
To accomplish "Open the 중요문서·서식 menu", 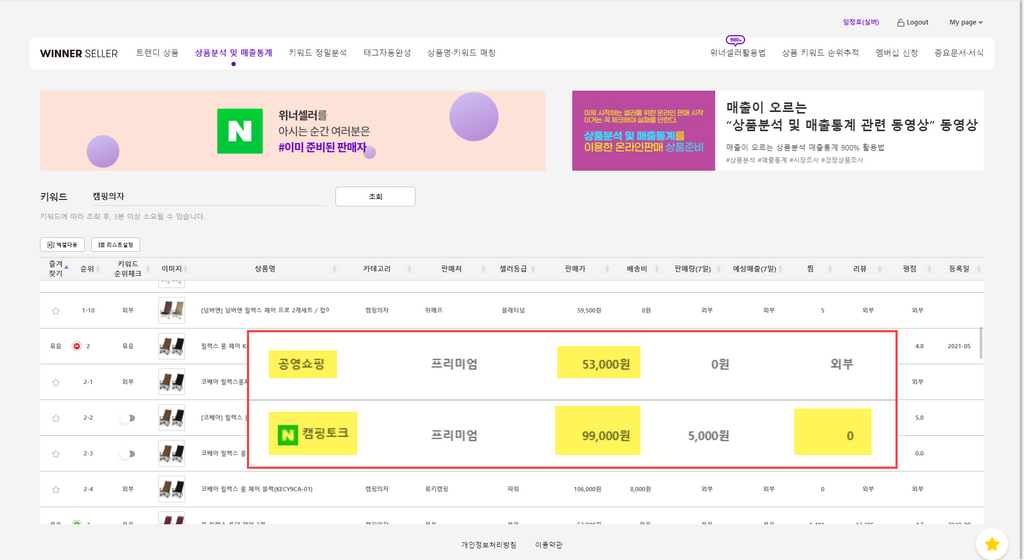I will click(x=959, y=53).
